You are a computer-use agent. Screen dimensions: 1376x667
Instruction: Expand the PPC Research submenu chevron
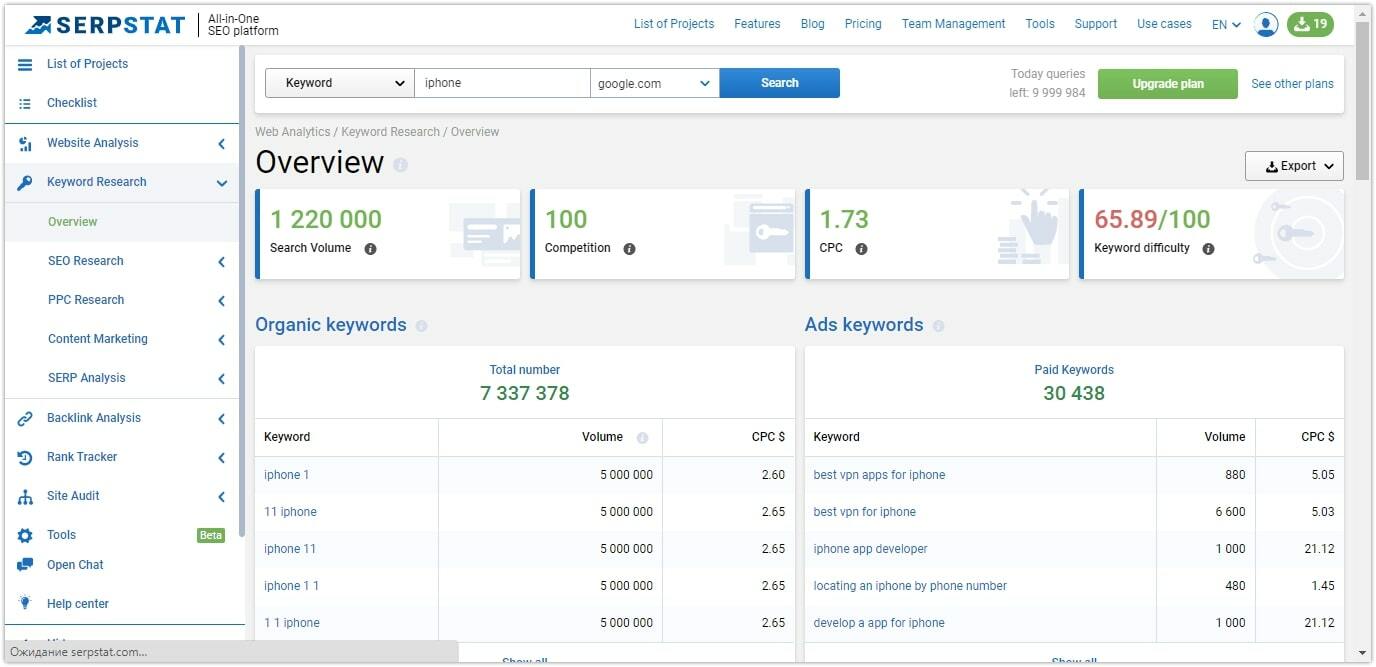coord(221,301)
